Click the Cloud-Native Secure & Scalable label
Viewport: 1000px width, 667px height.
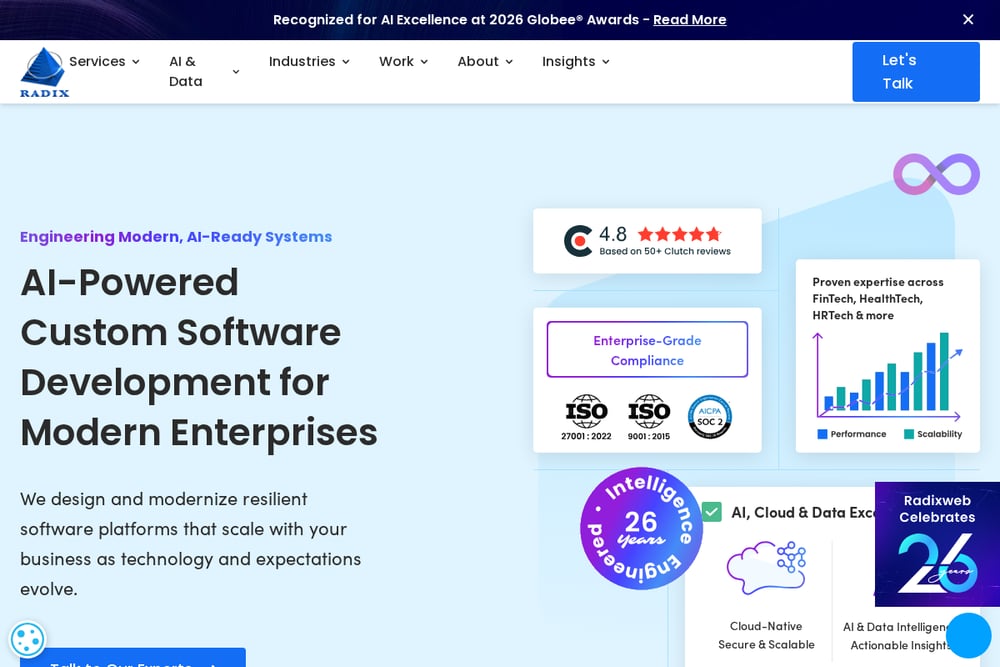pyautogui.click(x=766, y=635)
